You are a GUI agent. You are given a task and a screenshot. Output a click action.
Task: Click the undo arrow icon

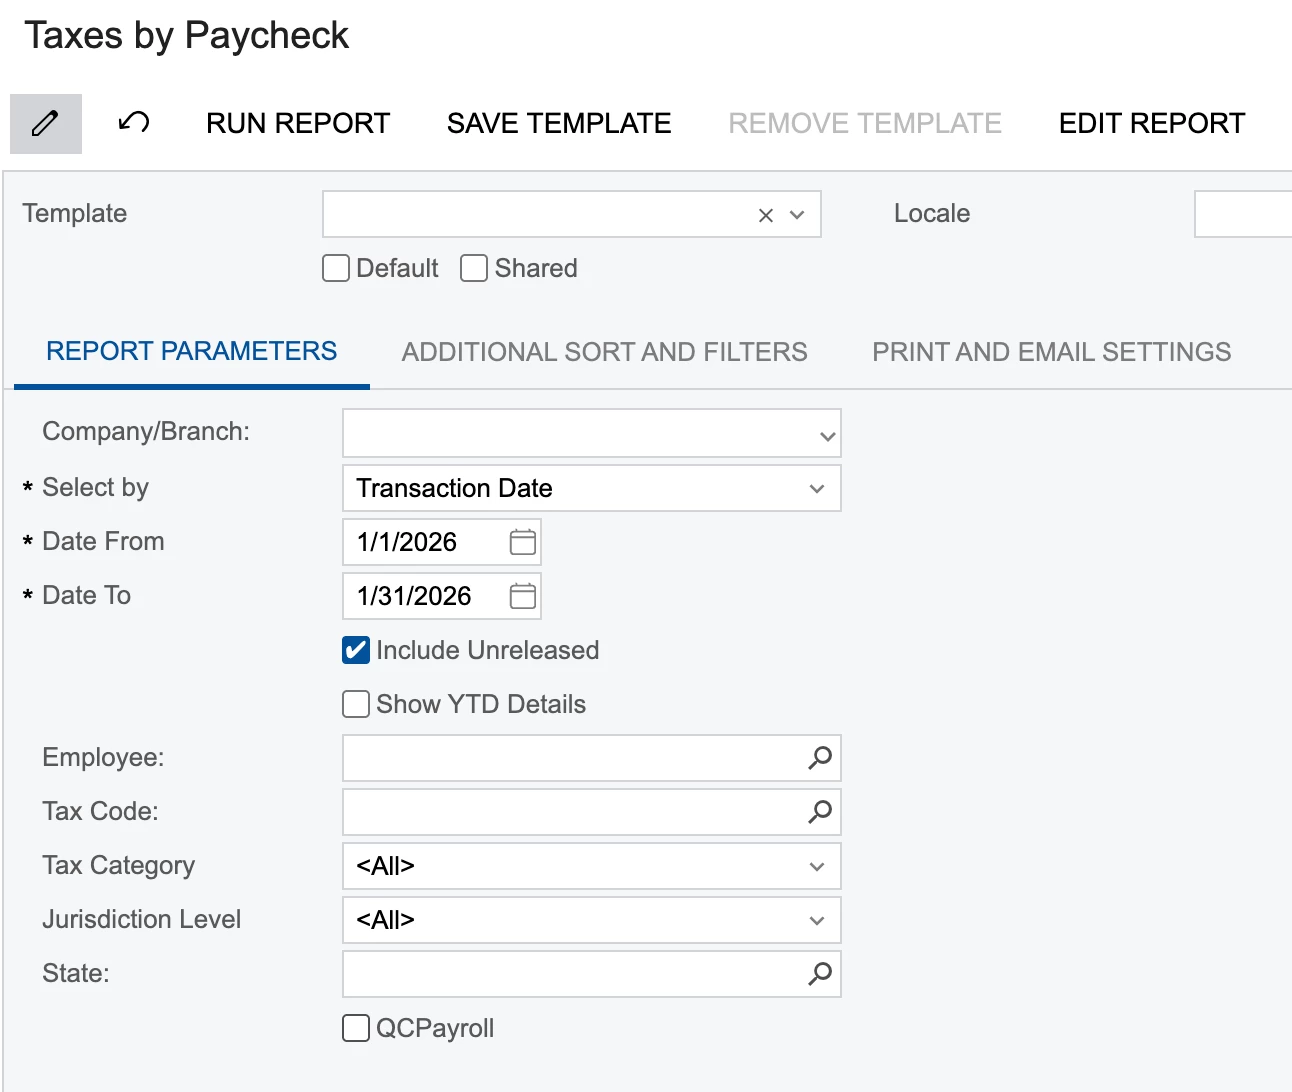[134, 123]
